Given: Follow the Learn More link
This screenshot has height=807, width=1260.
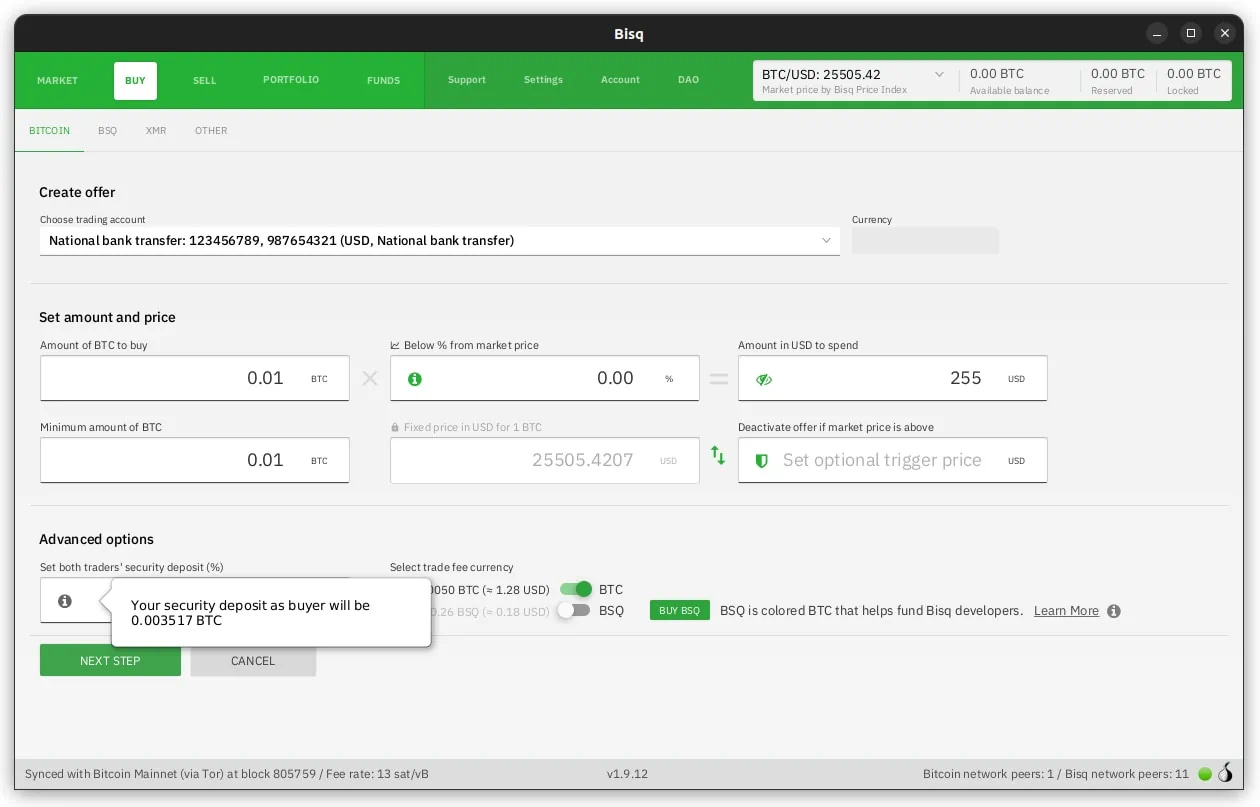Looking at the screenshot, I should [x=1066, y=611].
